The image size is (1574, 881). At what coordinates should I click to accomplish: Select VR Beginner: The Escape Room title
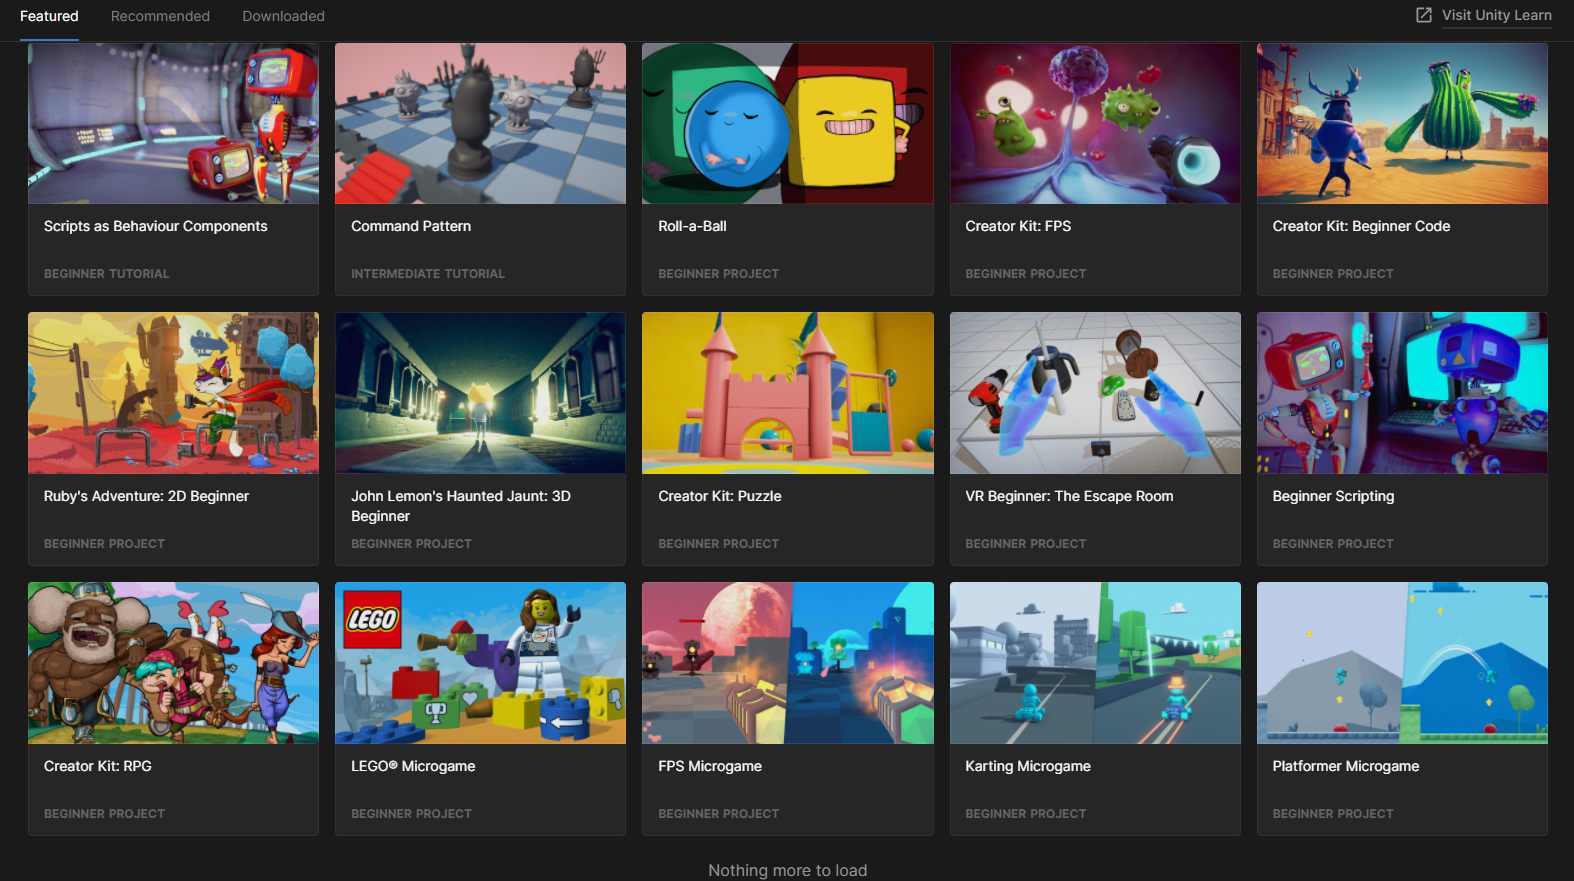pyautogui.click(x=1069, y=496)
